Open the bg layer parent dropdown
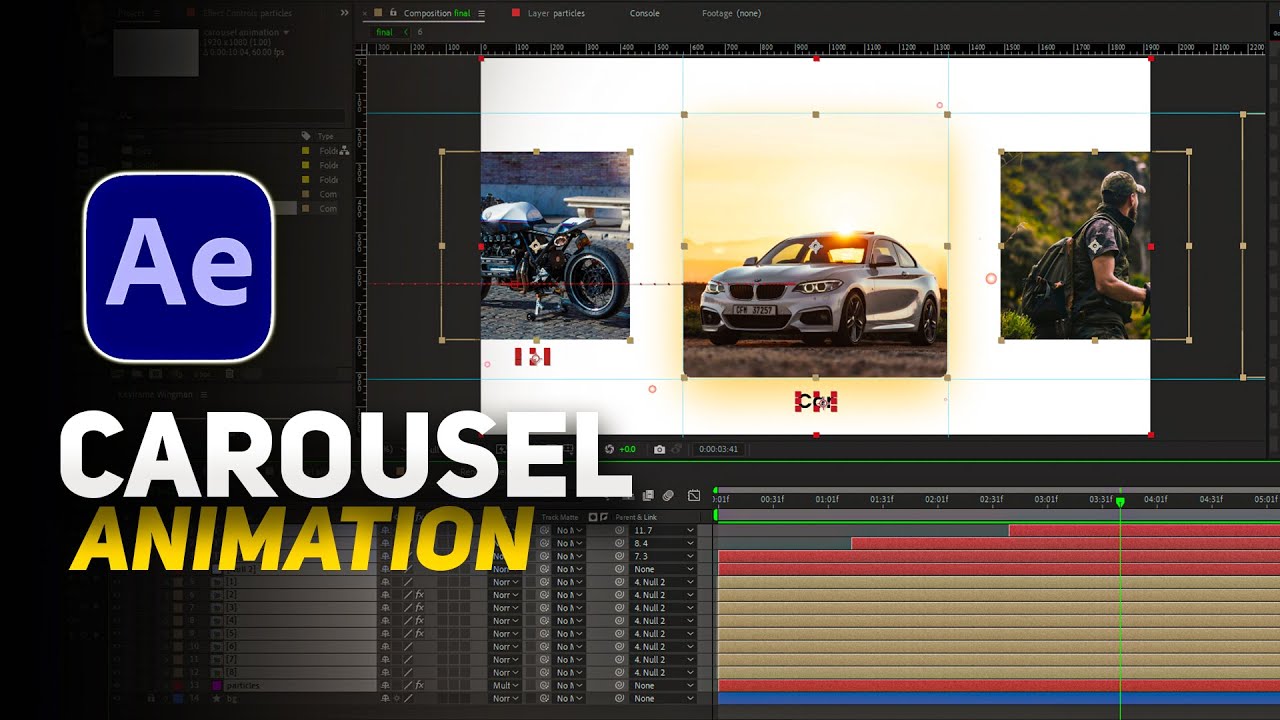 coord(663,699)
